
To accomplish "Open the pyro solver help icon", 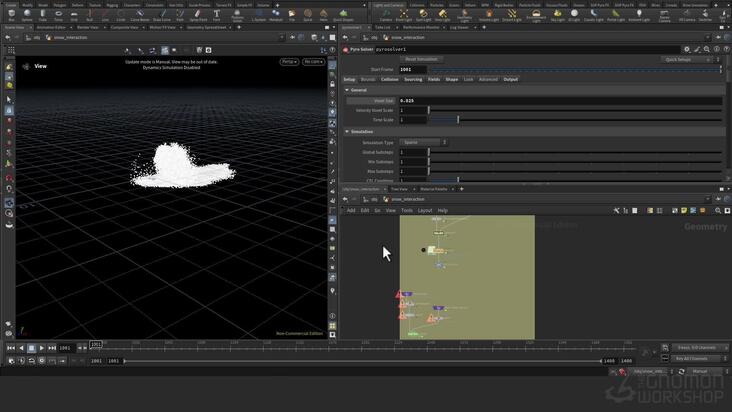I will pyautogui.click(x=726, y=49).
